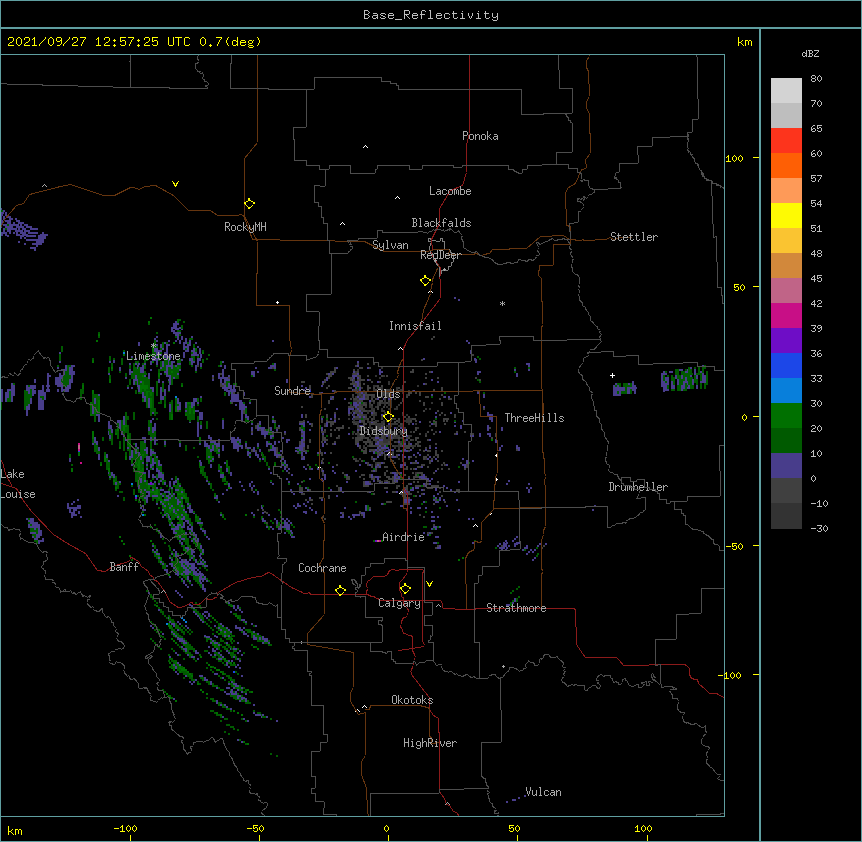862x842 pixels.
Task: Select the Lacombe label on map
Action: click(450, 191)
